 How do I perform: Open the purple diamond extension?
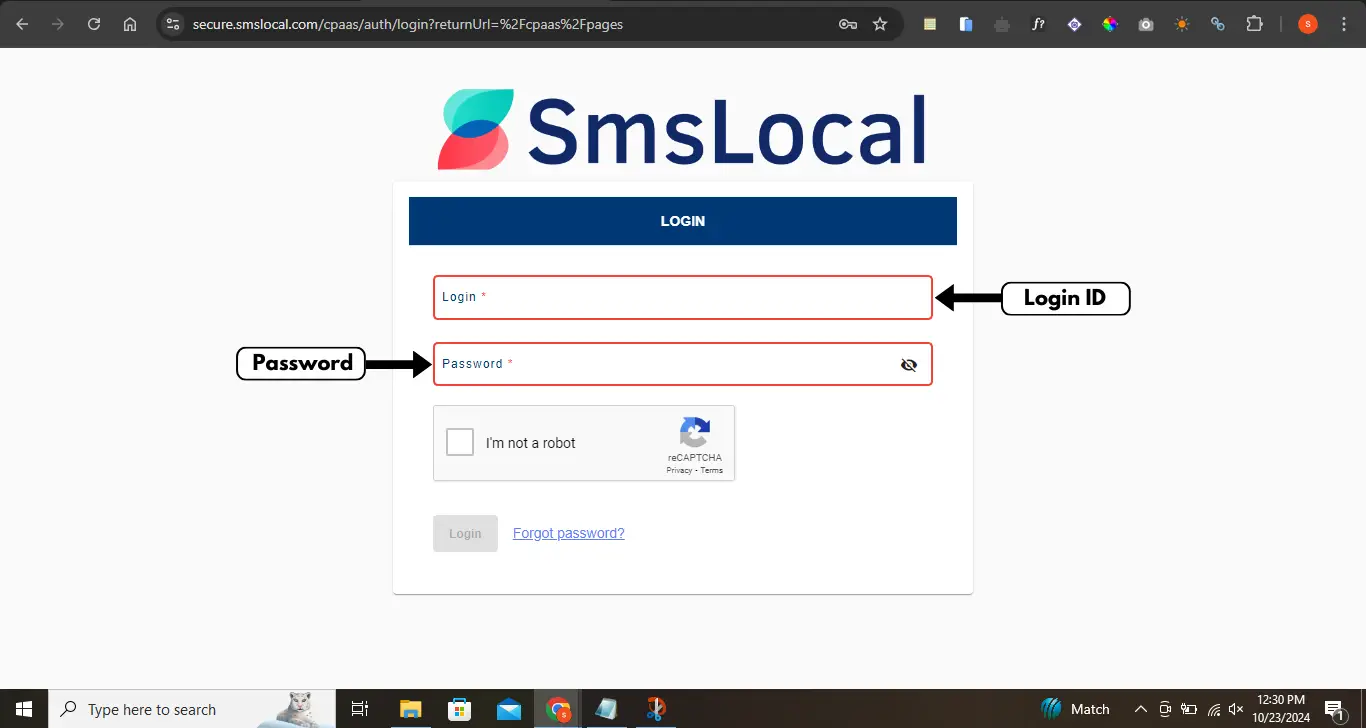click(x=1074, y=24)
